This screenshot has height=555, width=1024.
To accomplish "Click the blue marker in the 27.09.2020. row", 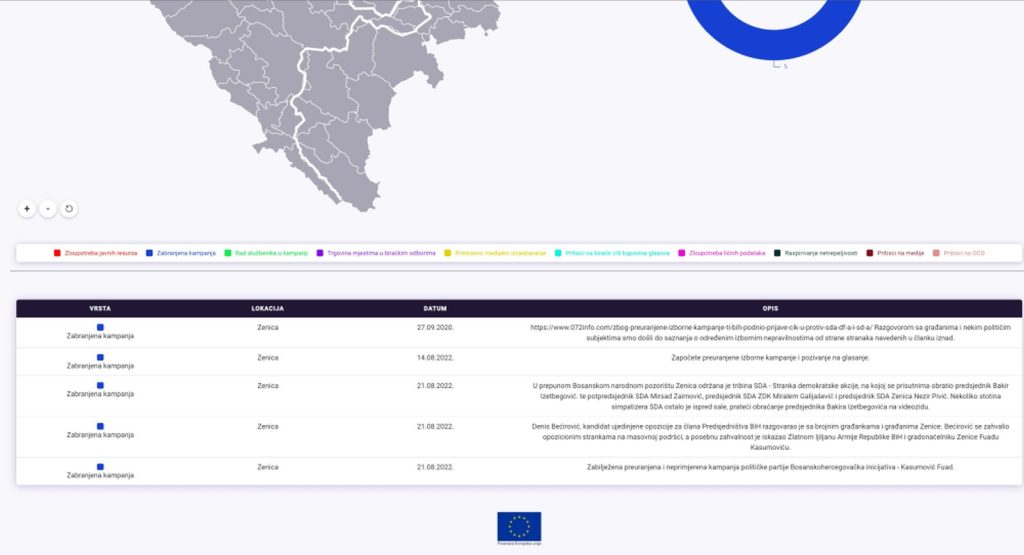I will click(100, 327).
